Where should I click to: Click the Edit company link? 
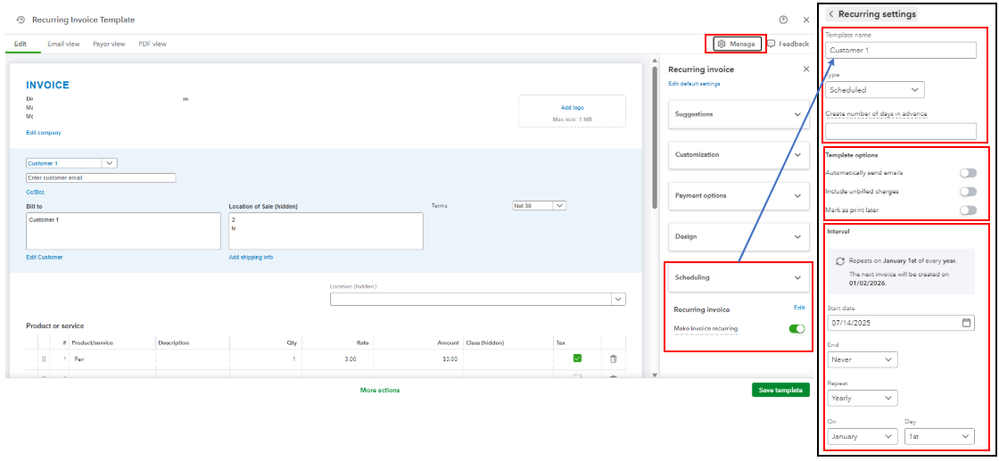tap(43, 132)
